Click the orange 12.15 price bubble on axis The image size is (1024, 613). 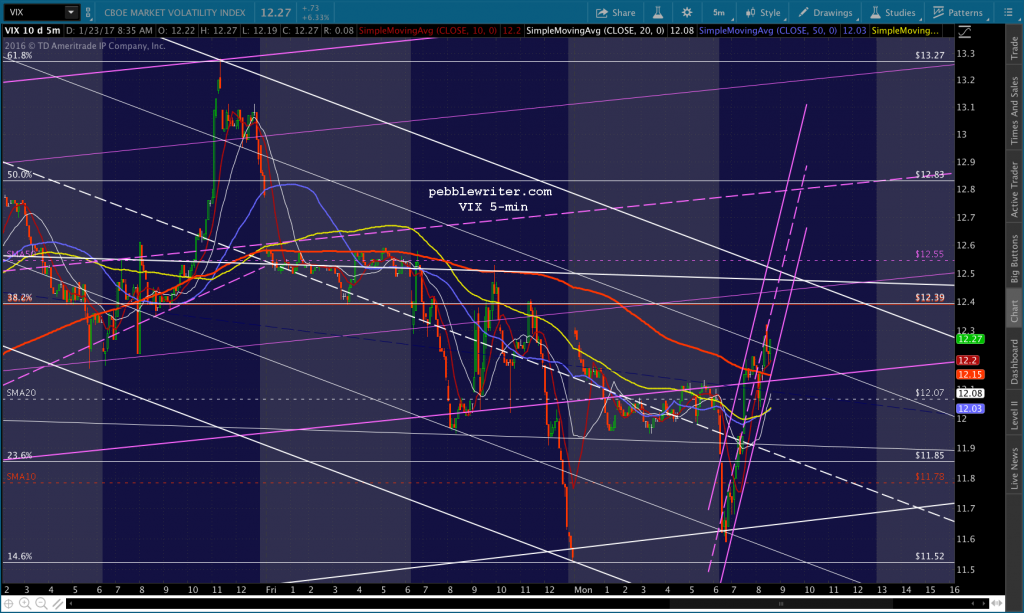[x=970, y=375]
